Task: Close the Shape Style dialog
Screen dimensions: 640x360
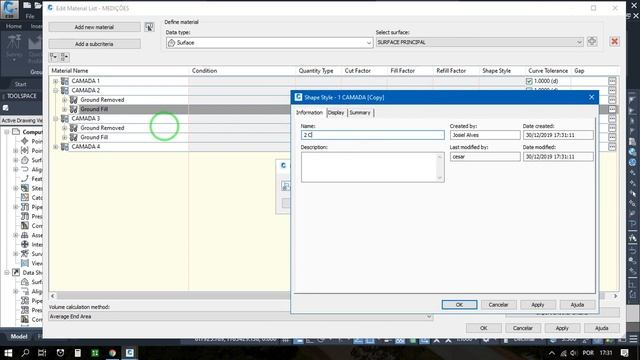Action: coord(591,97)
